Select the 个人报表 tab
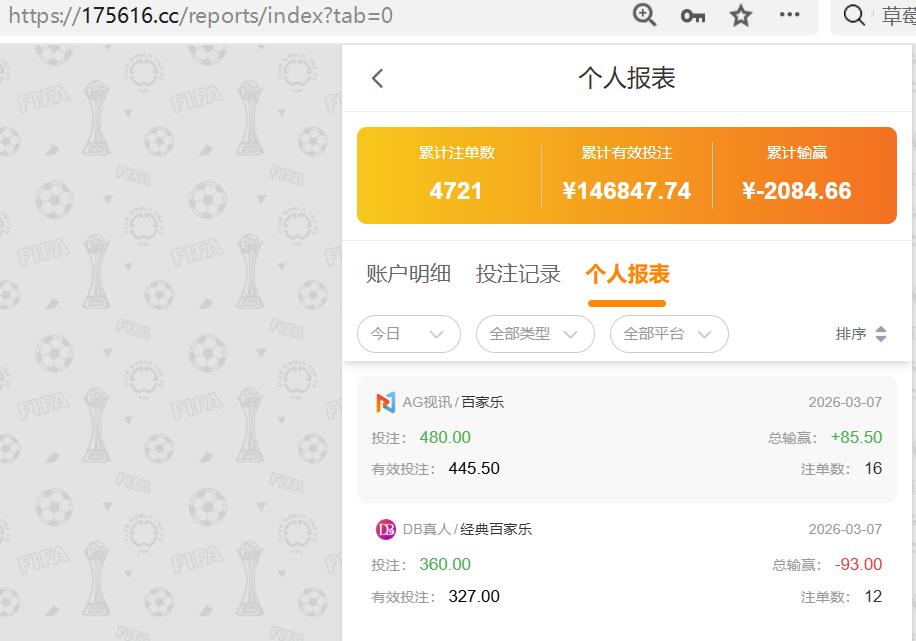This screenshot has height=641, width=916. (x=627, y=274)
